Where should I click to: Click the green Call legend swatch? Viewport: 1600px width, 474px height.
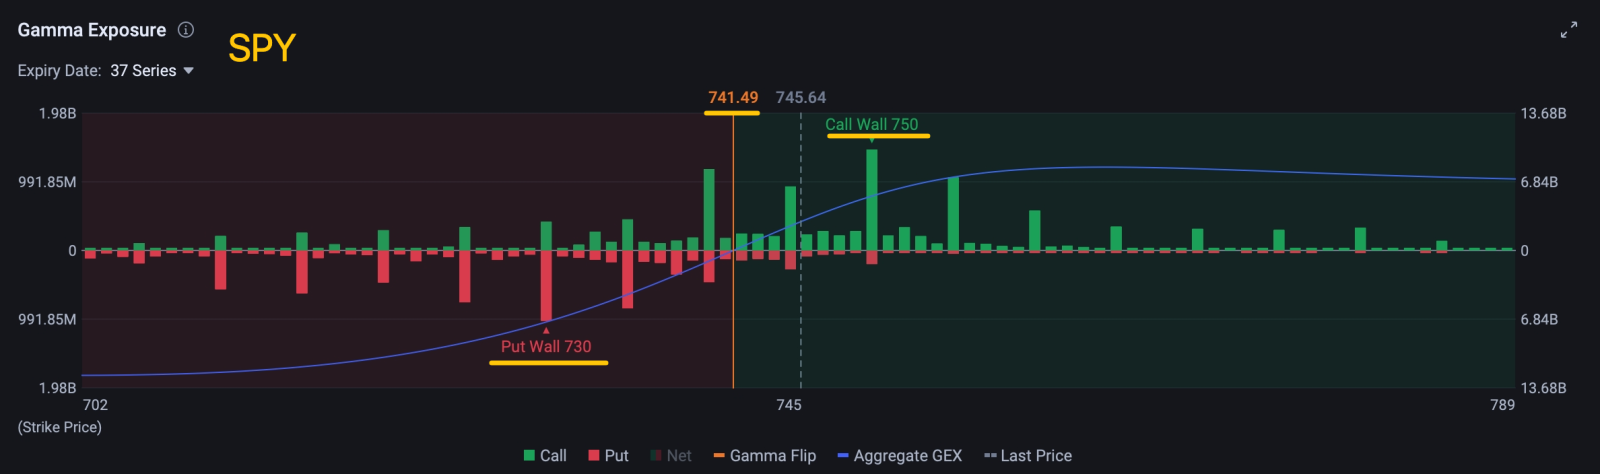pos(529,456)
